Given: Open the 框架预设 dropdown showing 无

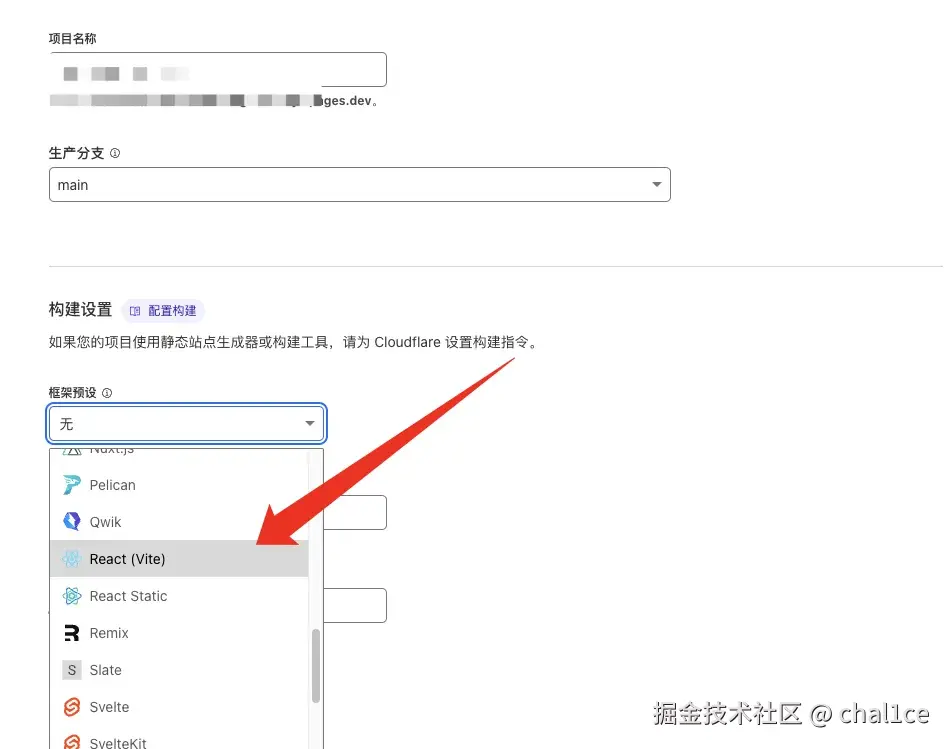Looking at the screenshot, I should pyautogui.click(x=186, y=423).
